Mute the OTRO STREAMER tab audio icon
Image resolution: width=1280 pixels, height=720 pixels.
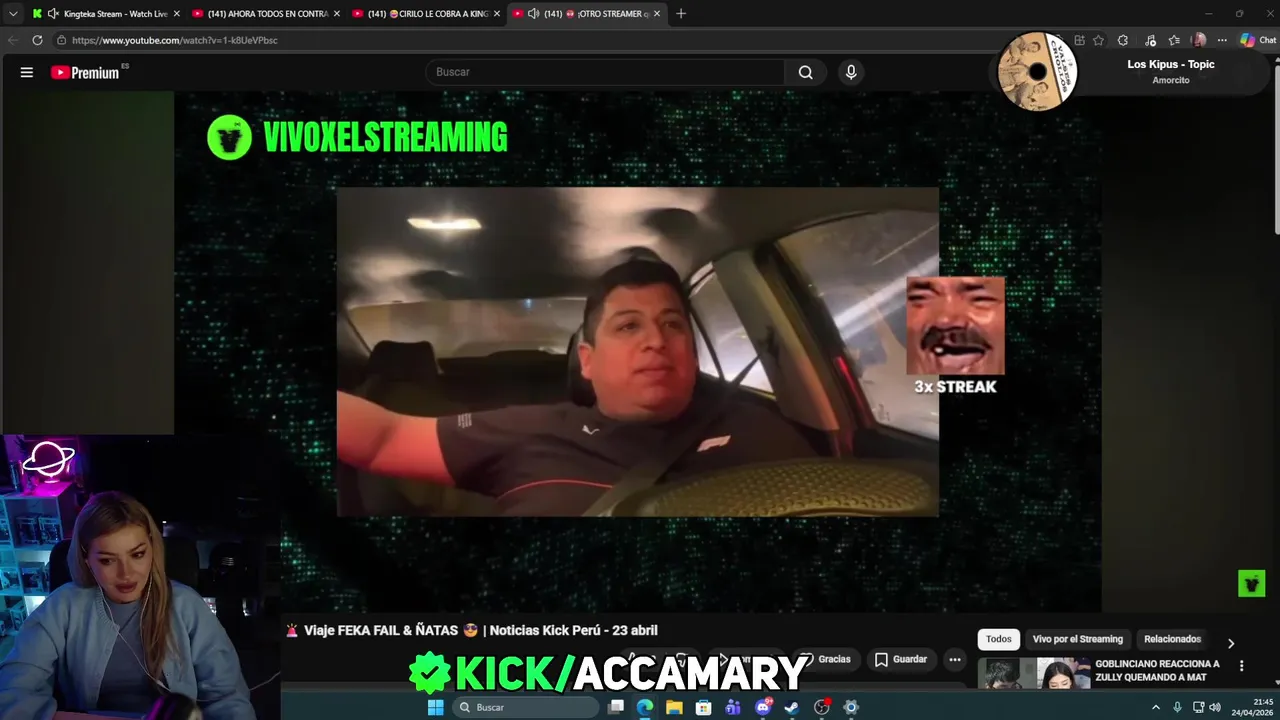tap(533, 14)
